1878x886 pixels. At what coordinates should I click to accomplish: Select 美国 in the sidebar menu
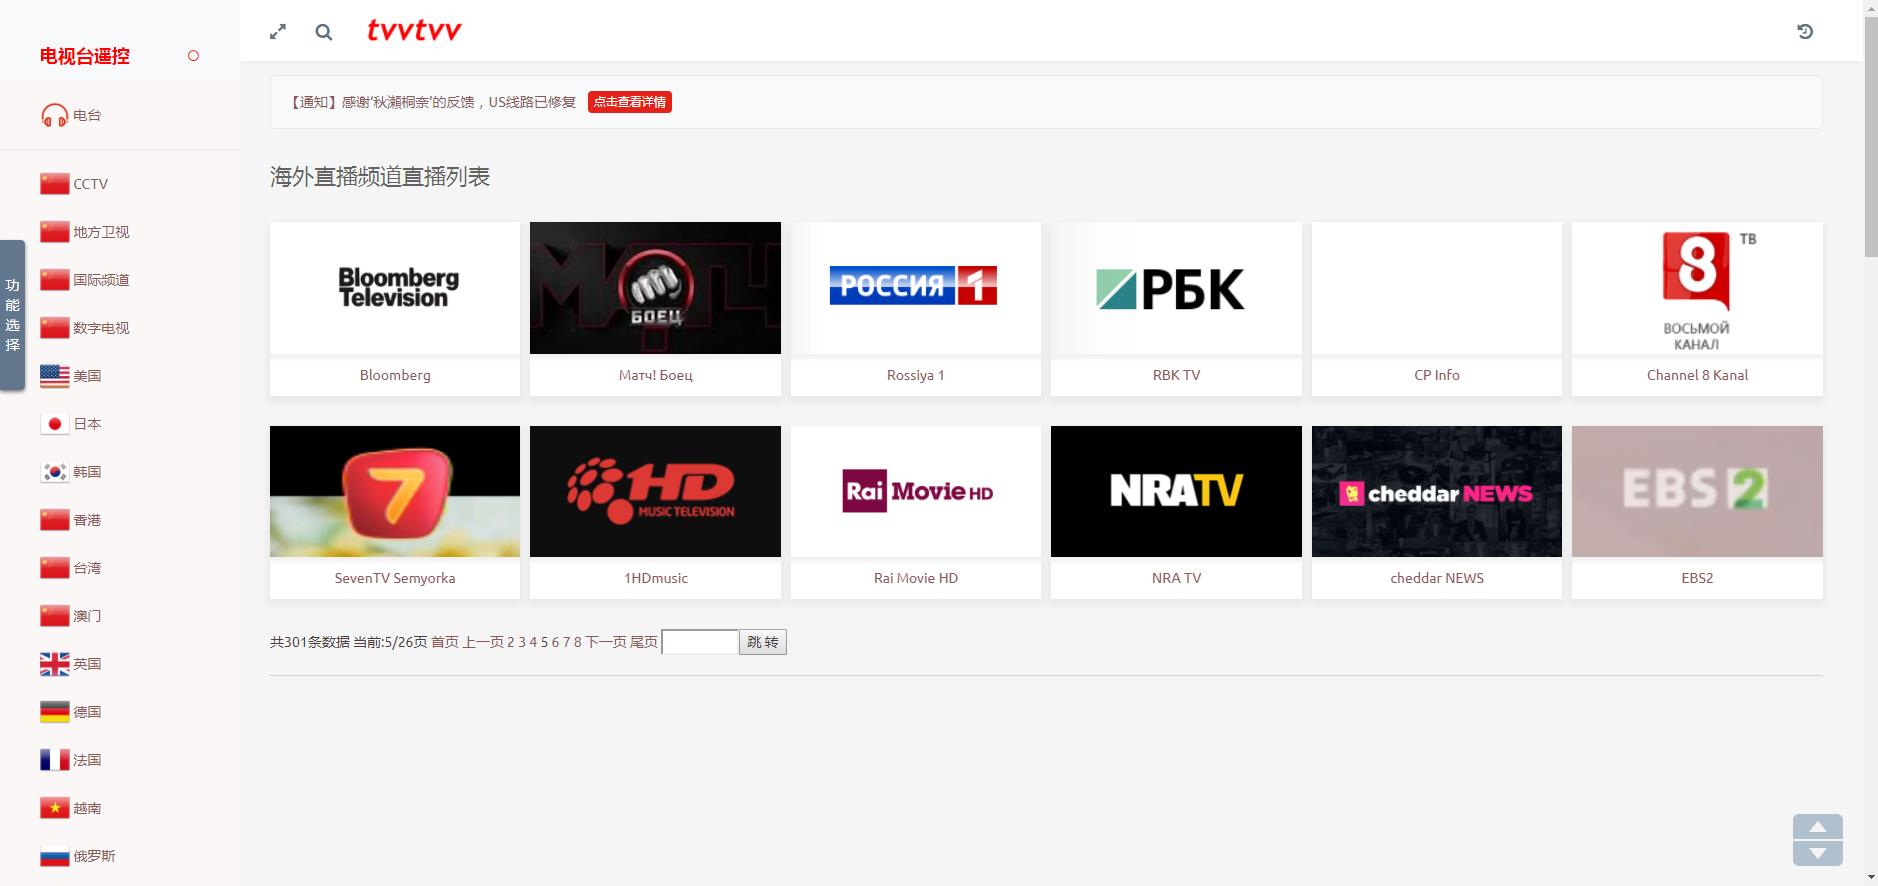pos(87,376)
